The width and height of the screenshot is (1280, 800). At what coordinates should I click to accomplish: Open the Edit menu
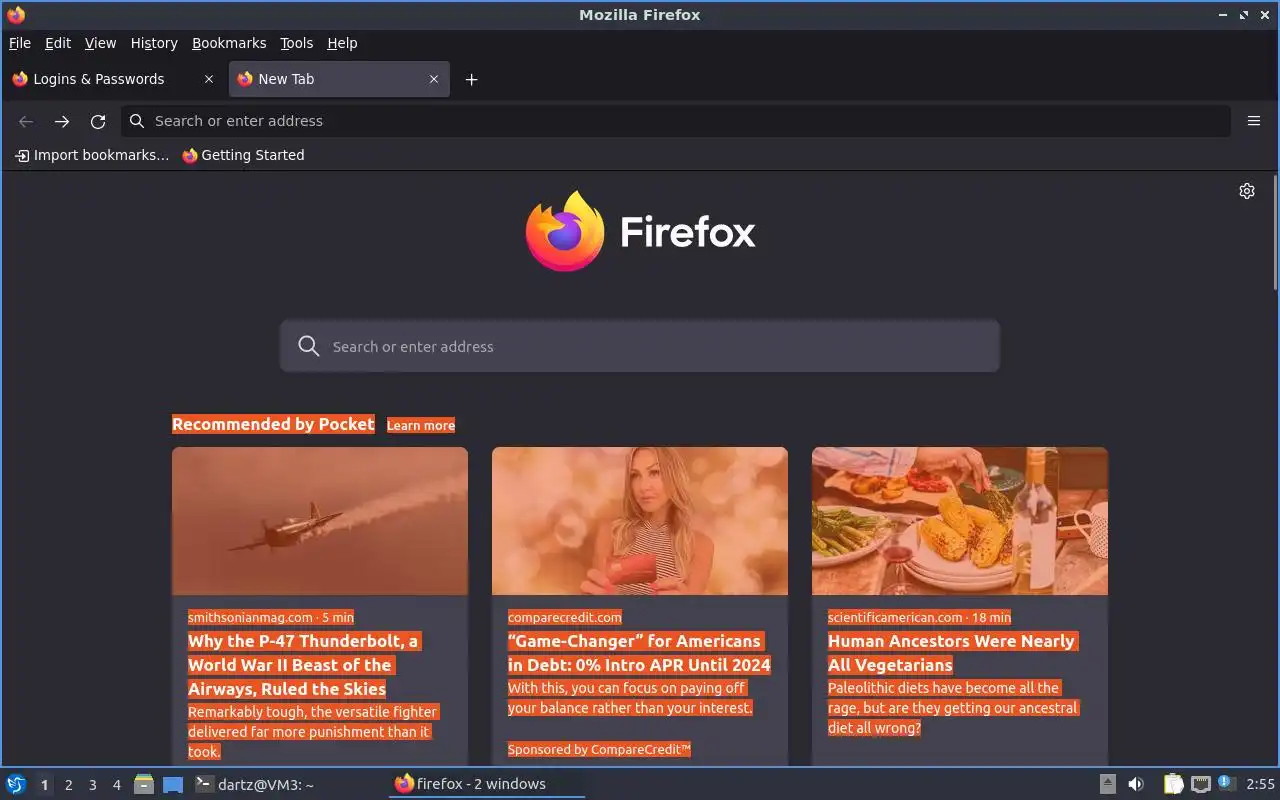[58, 43]
